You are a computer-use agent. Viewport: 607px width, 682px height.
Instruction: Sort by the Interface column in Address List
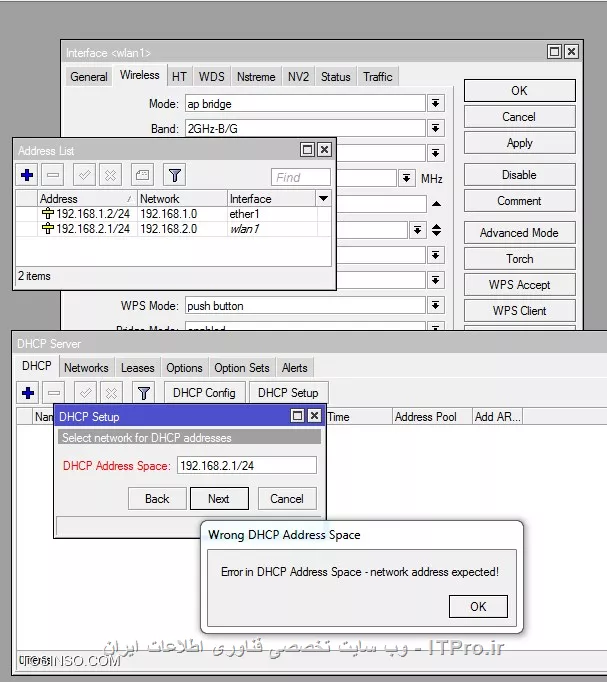coord(272,199)
